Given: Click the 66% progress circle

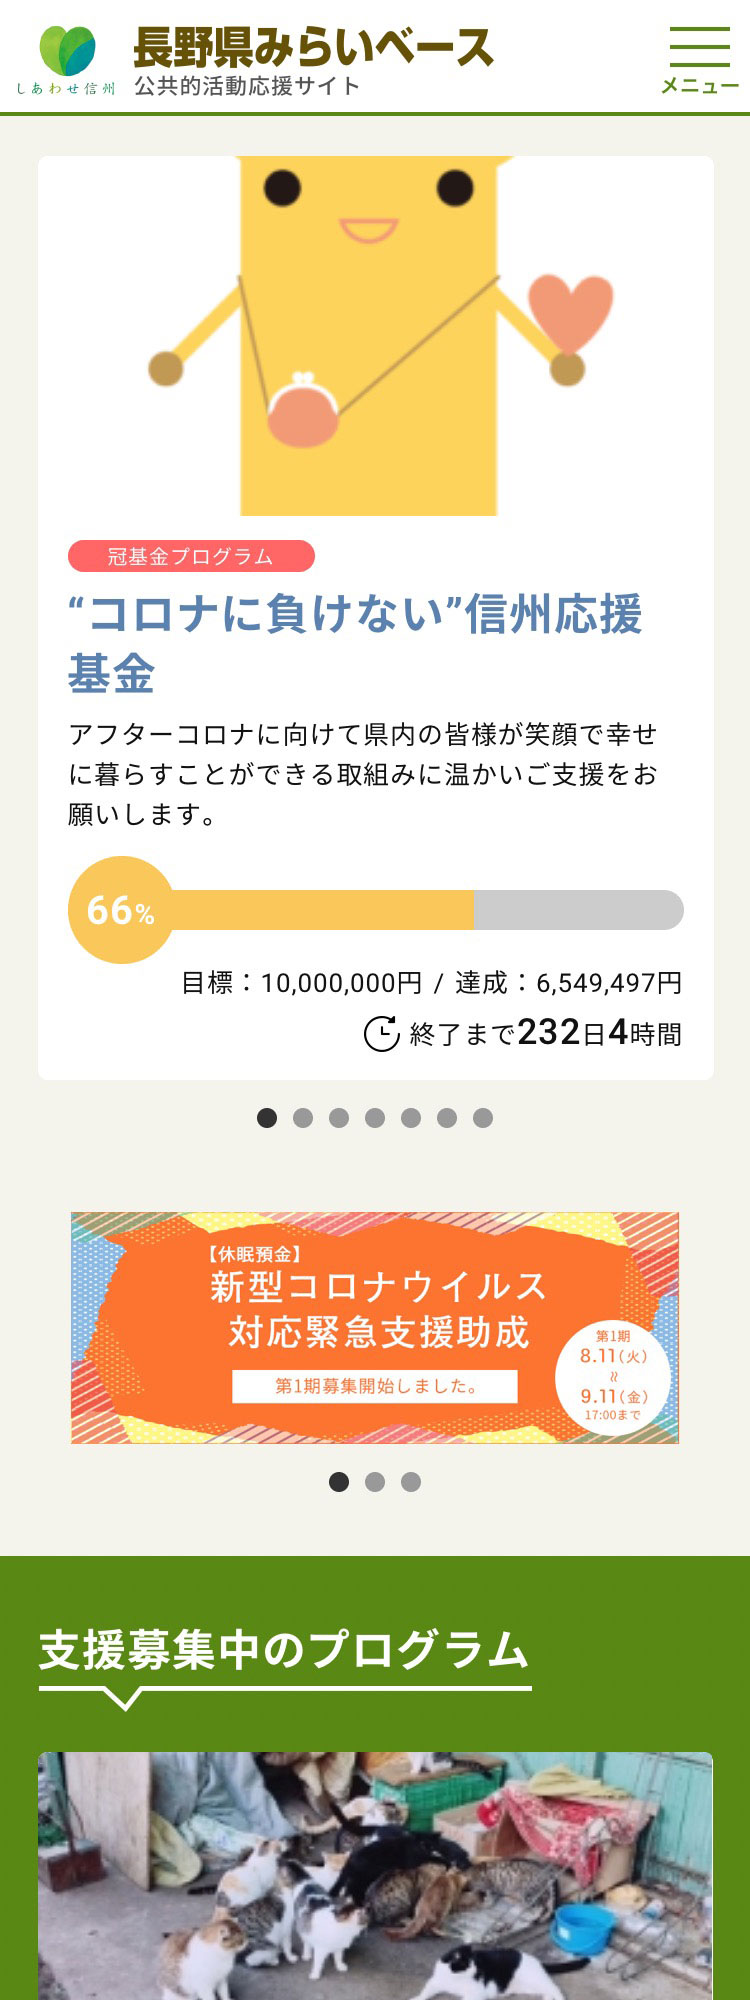Looking at the screenshot, I should pos(120,910).
